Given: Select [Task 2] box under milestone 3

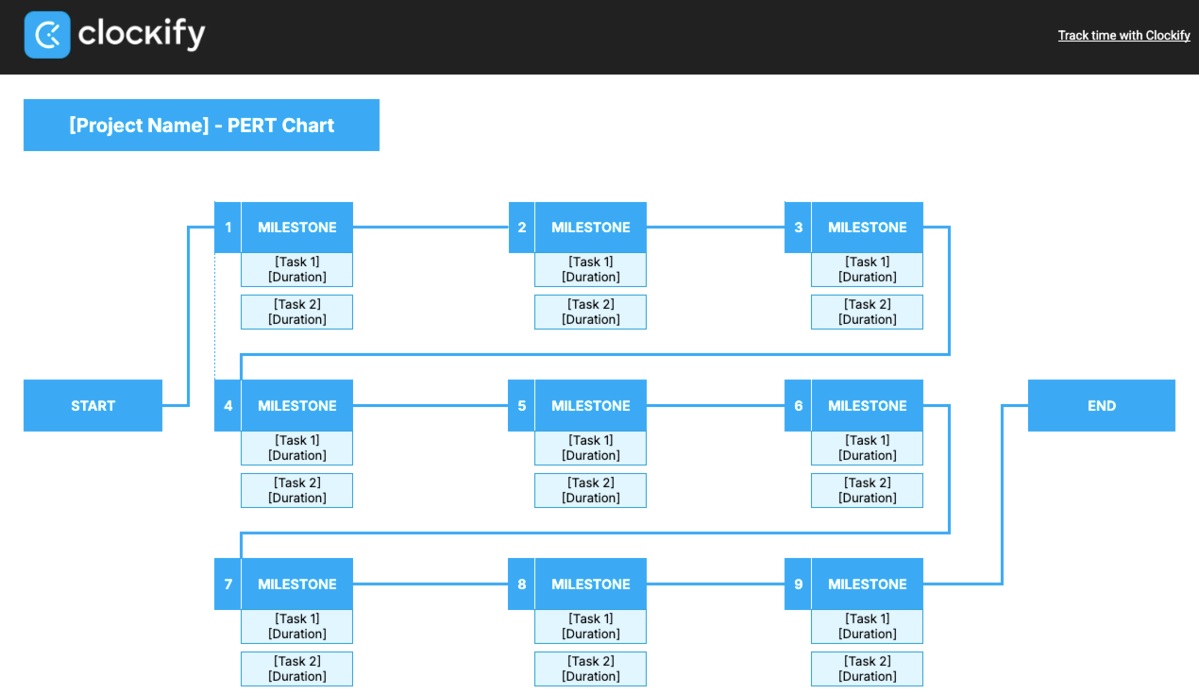Looking at the screenshot, I should pos(867,312).
